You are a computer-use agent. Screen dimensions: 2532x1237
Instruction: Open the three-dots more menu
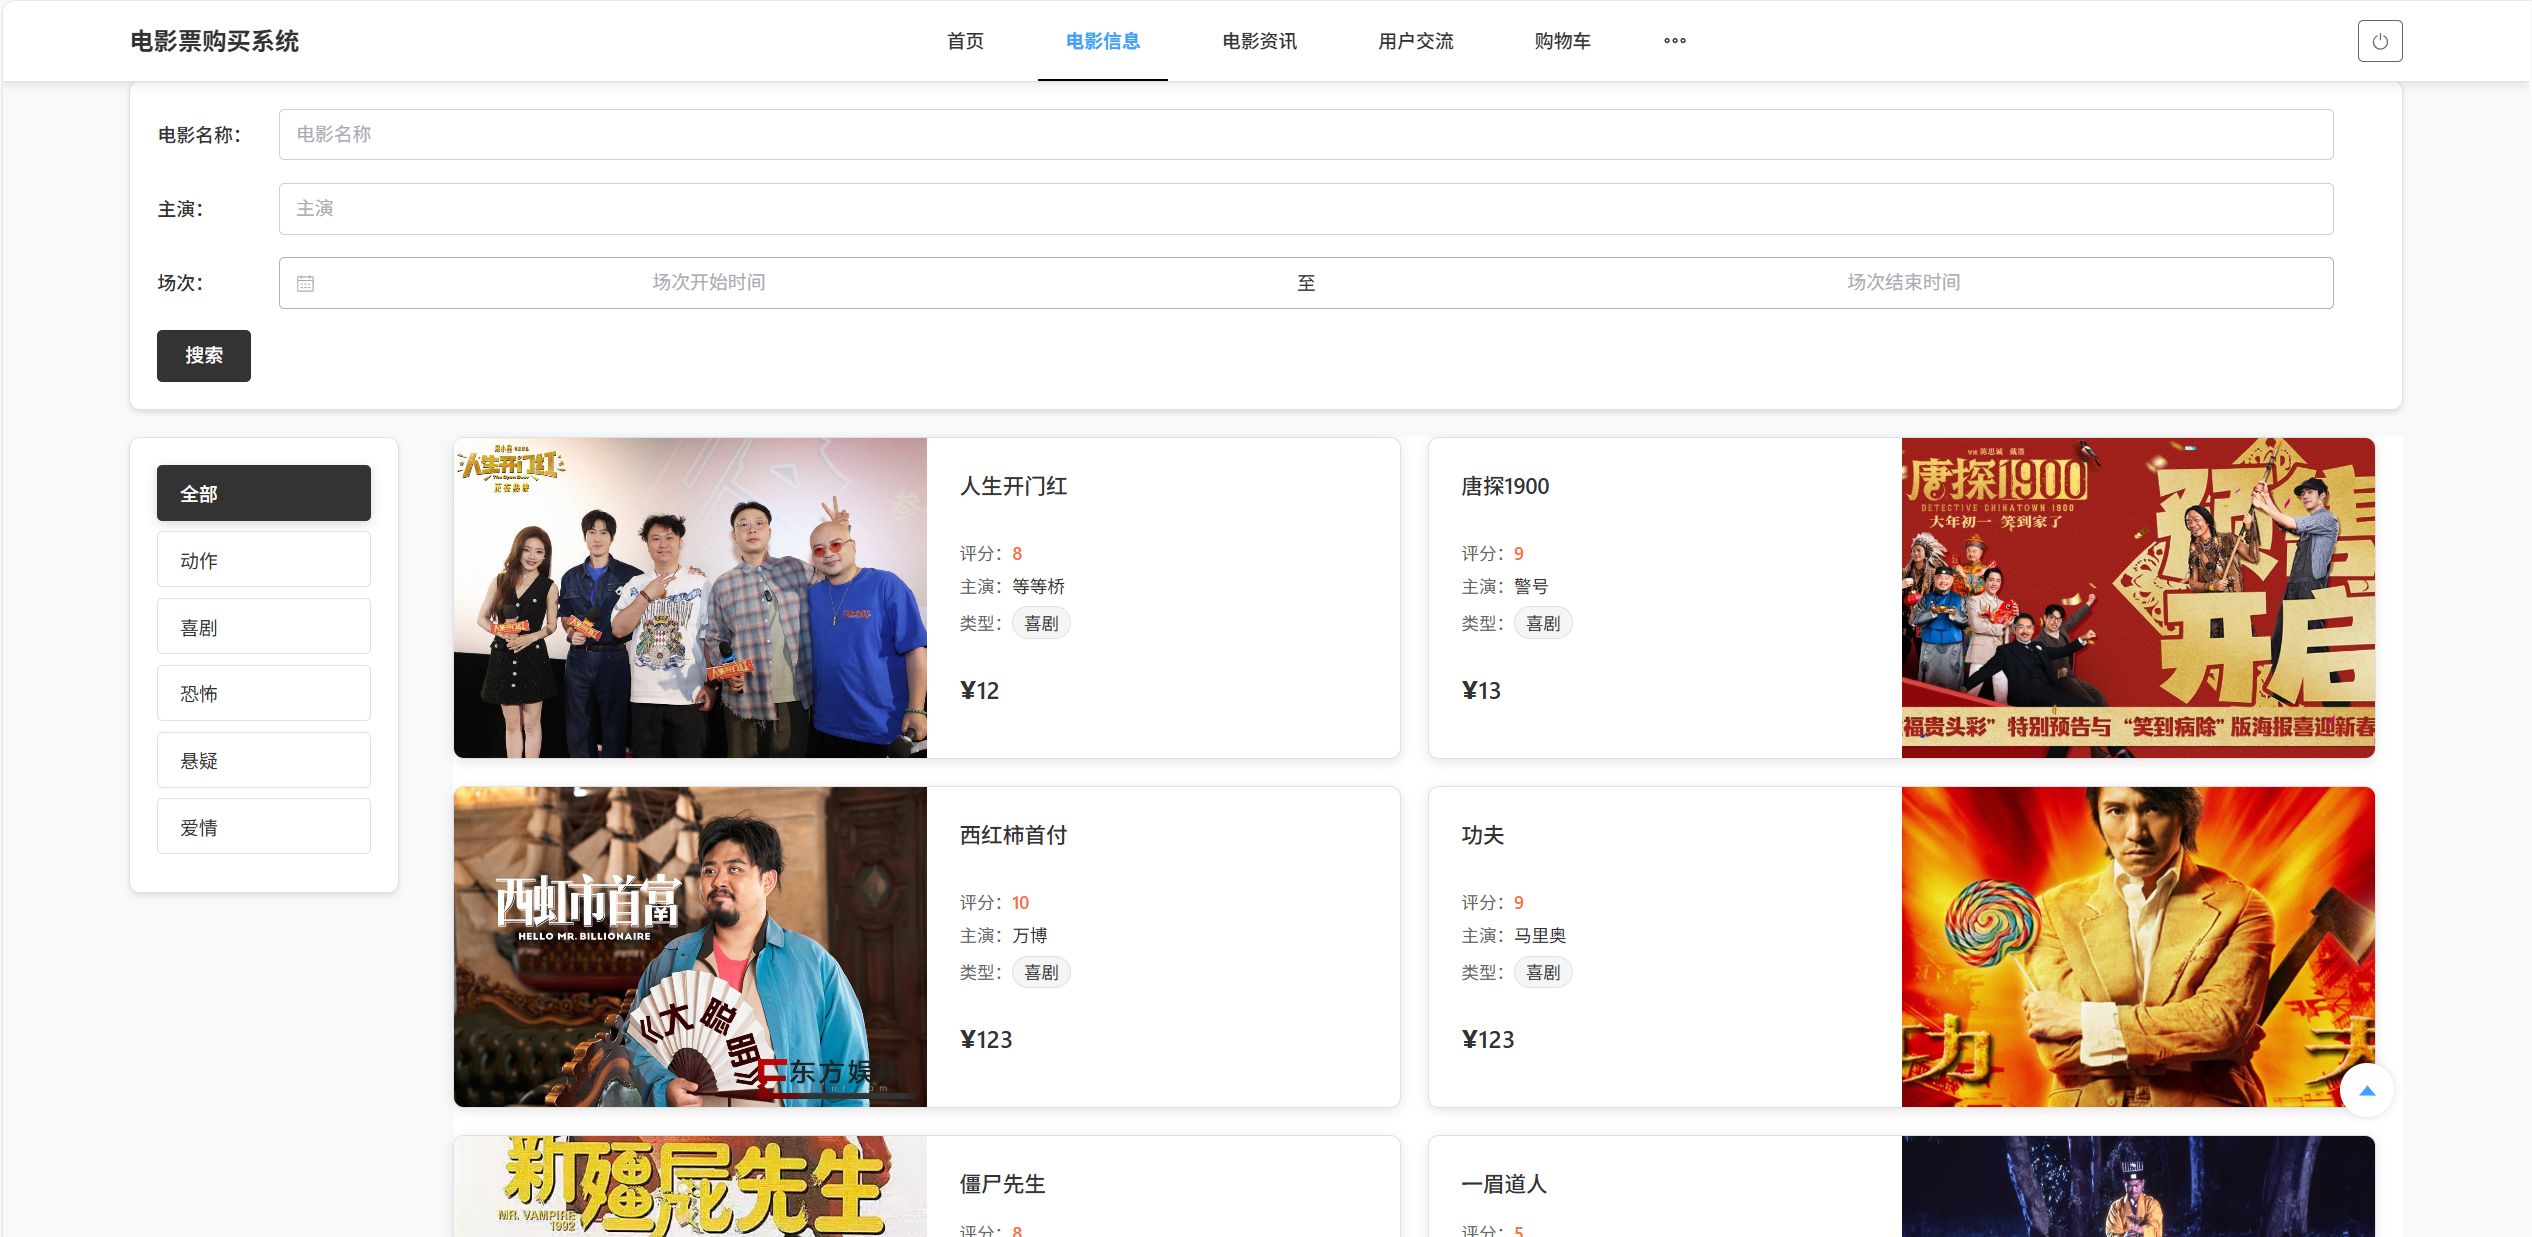tap(1674, 41)
